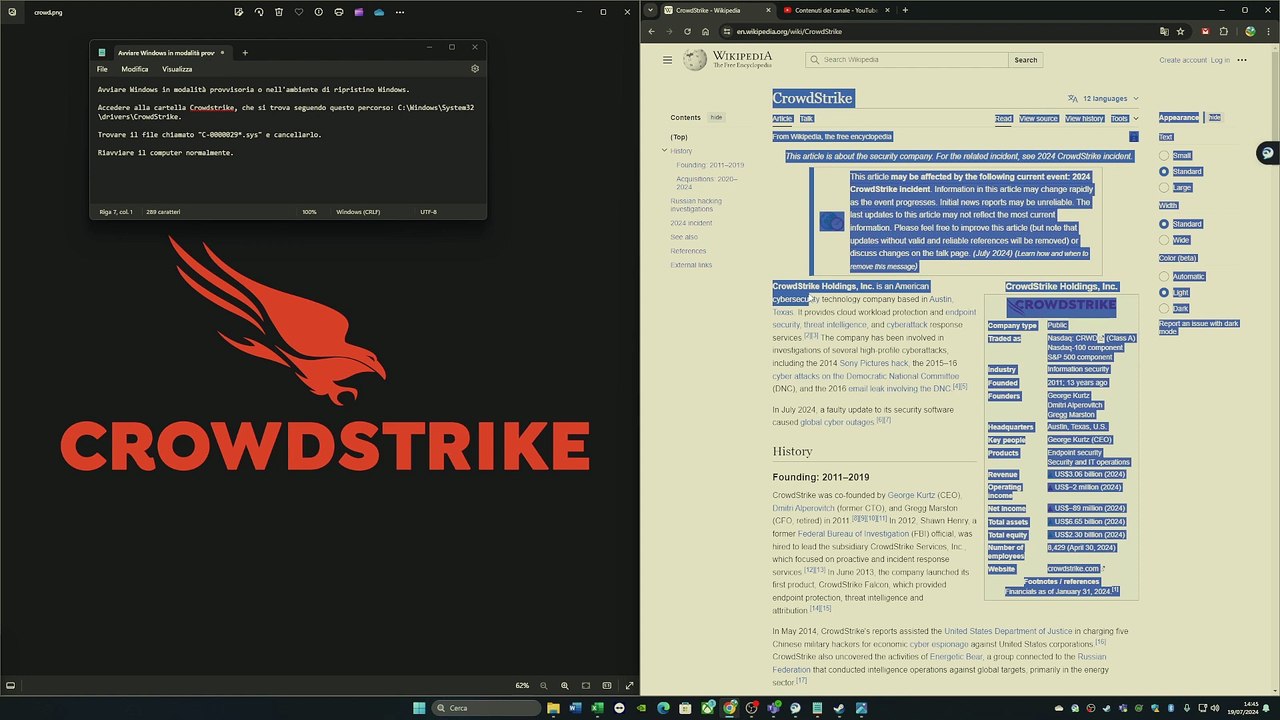This screenshot has width=1280, height=720.
Task: Click the Notepad zoom level 100%
Action: tap(309, 212)
